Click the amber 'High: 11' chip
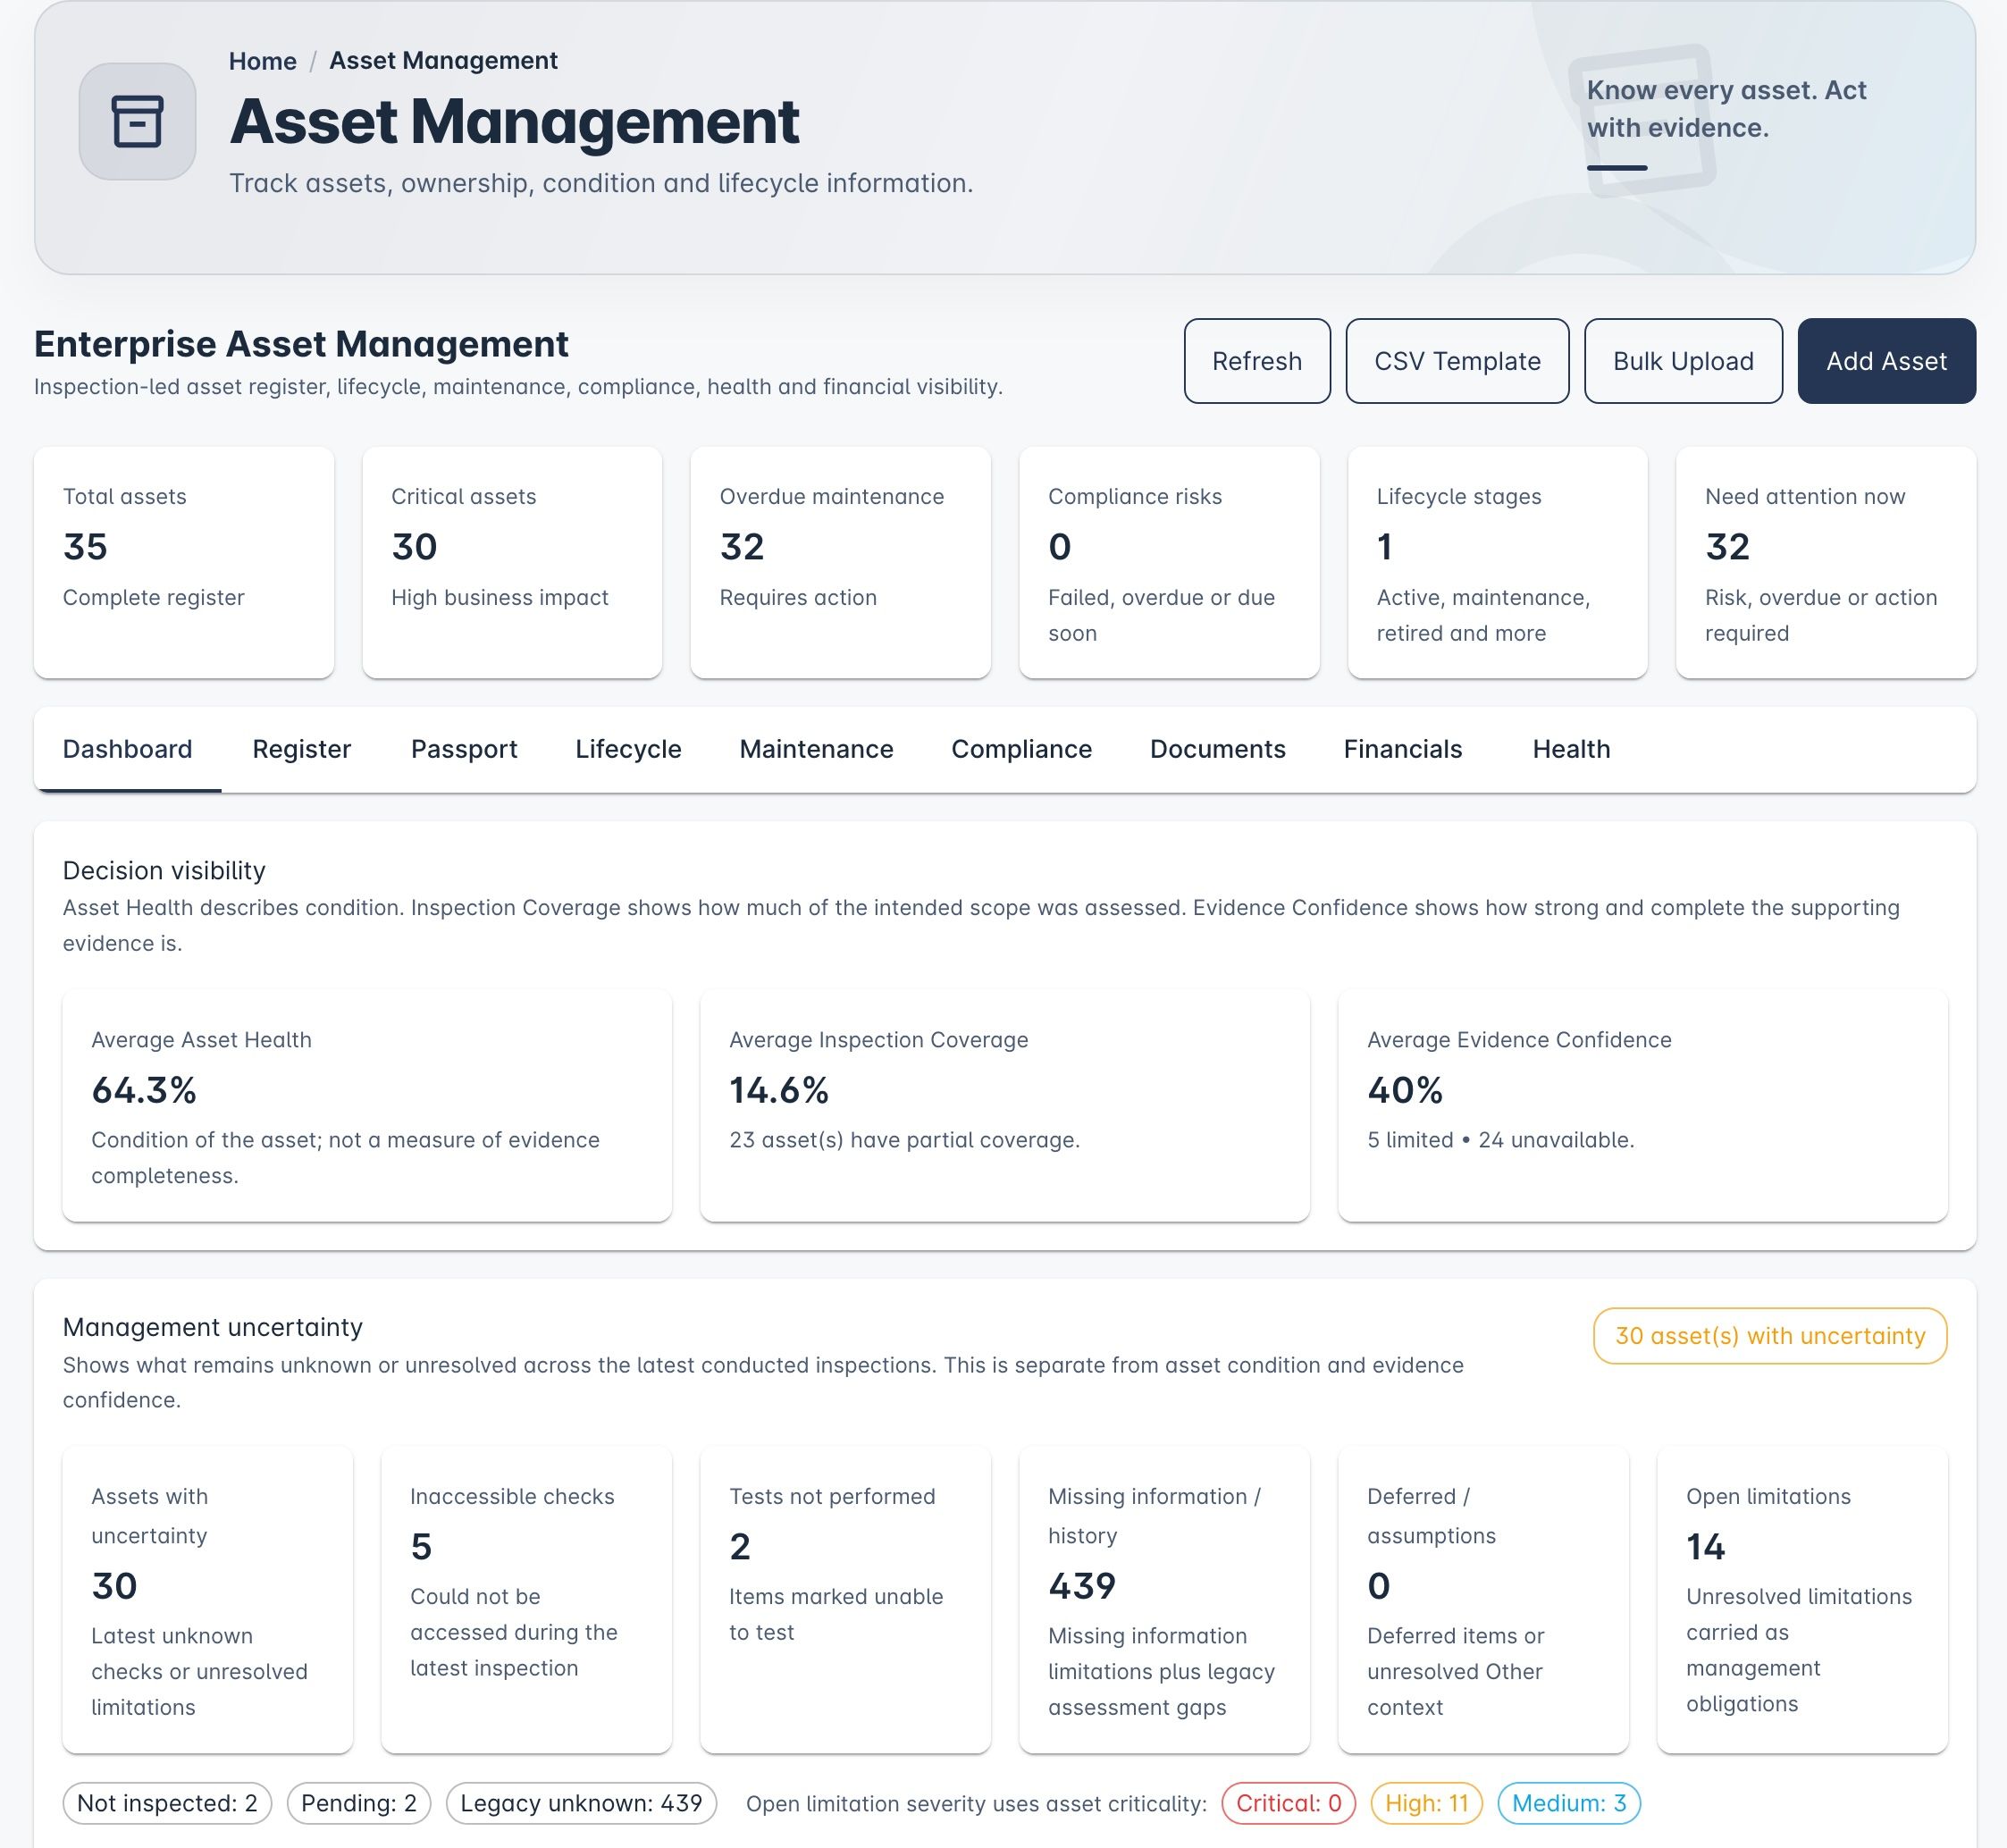 [1427, 1803]
